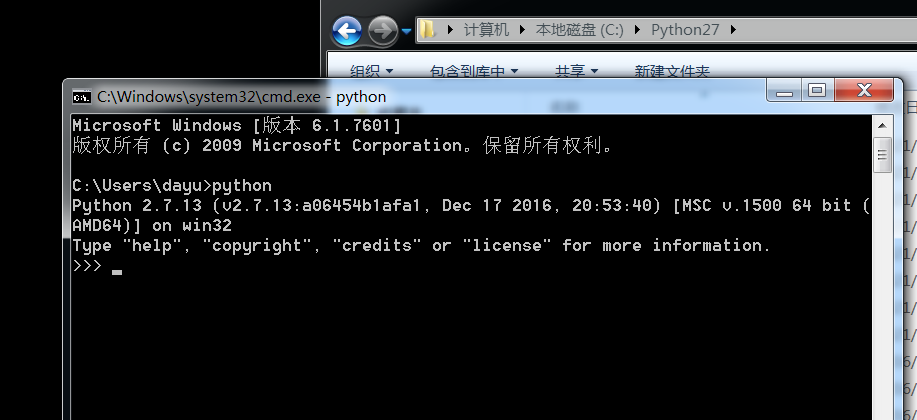Click the Explorer forward arrow button
This screenshot has height=420, width=917.
(383, 30)
